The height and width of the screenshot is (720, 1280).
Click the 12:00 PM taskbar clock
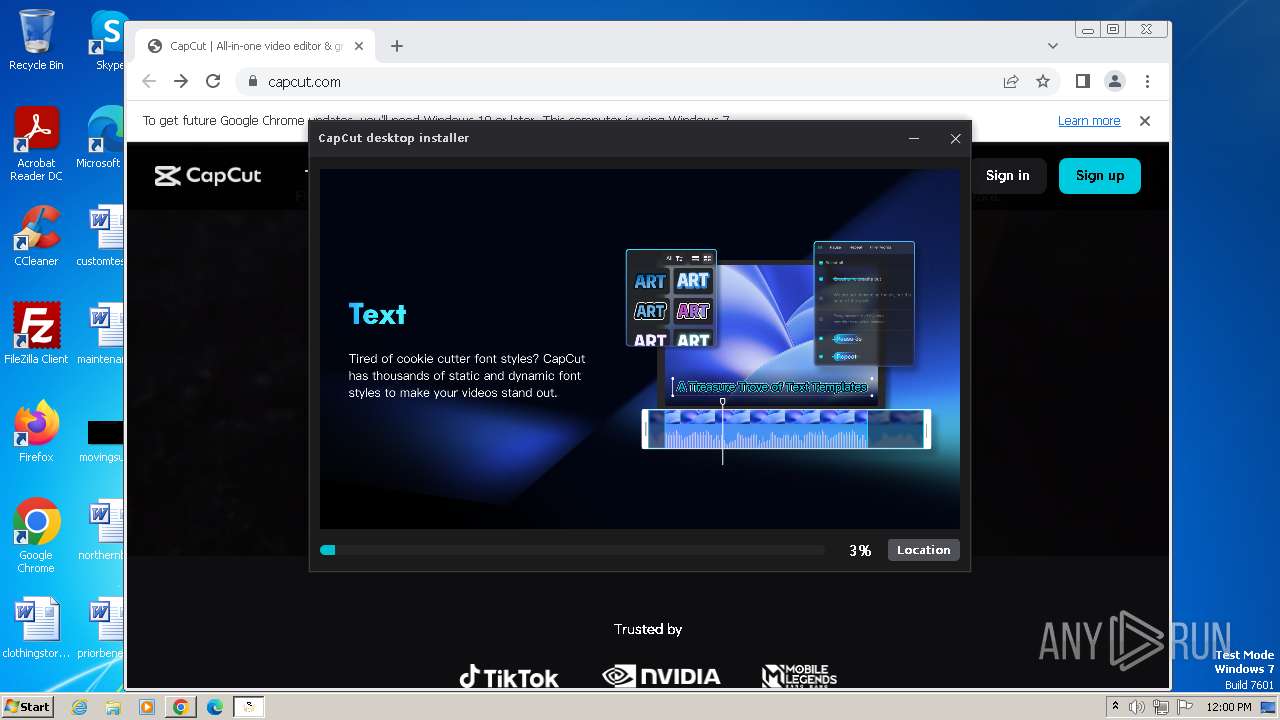(x=1229, y=707)
